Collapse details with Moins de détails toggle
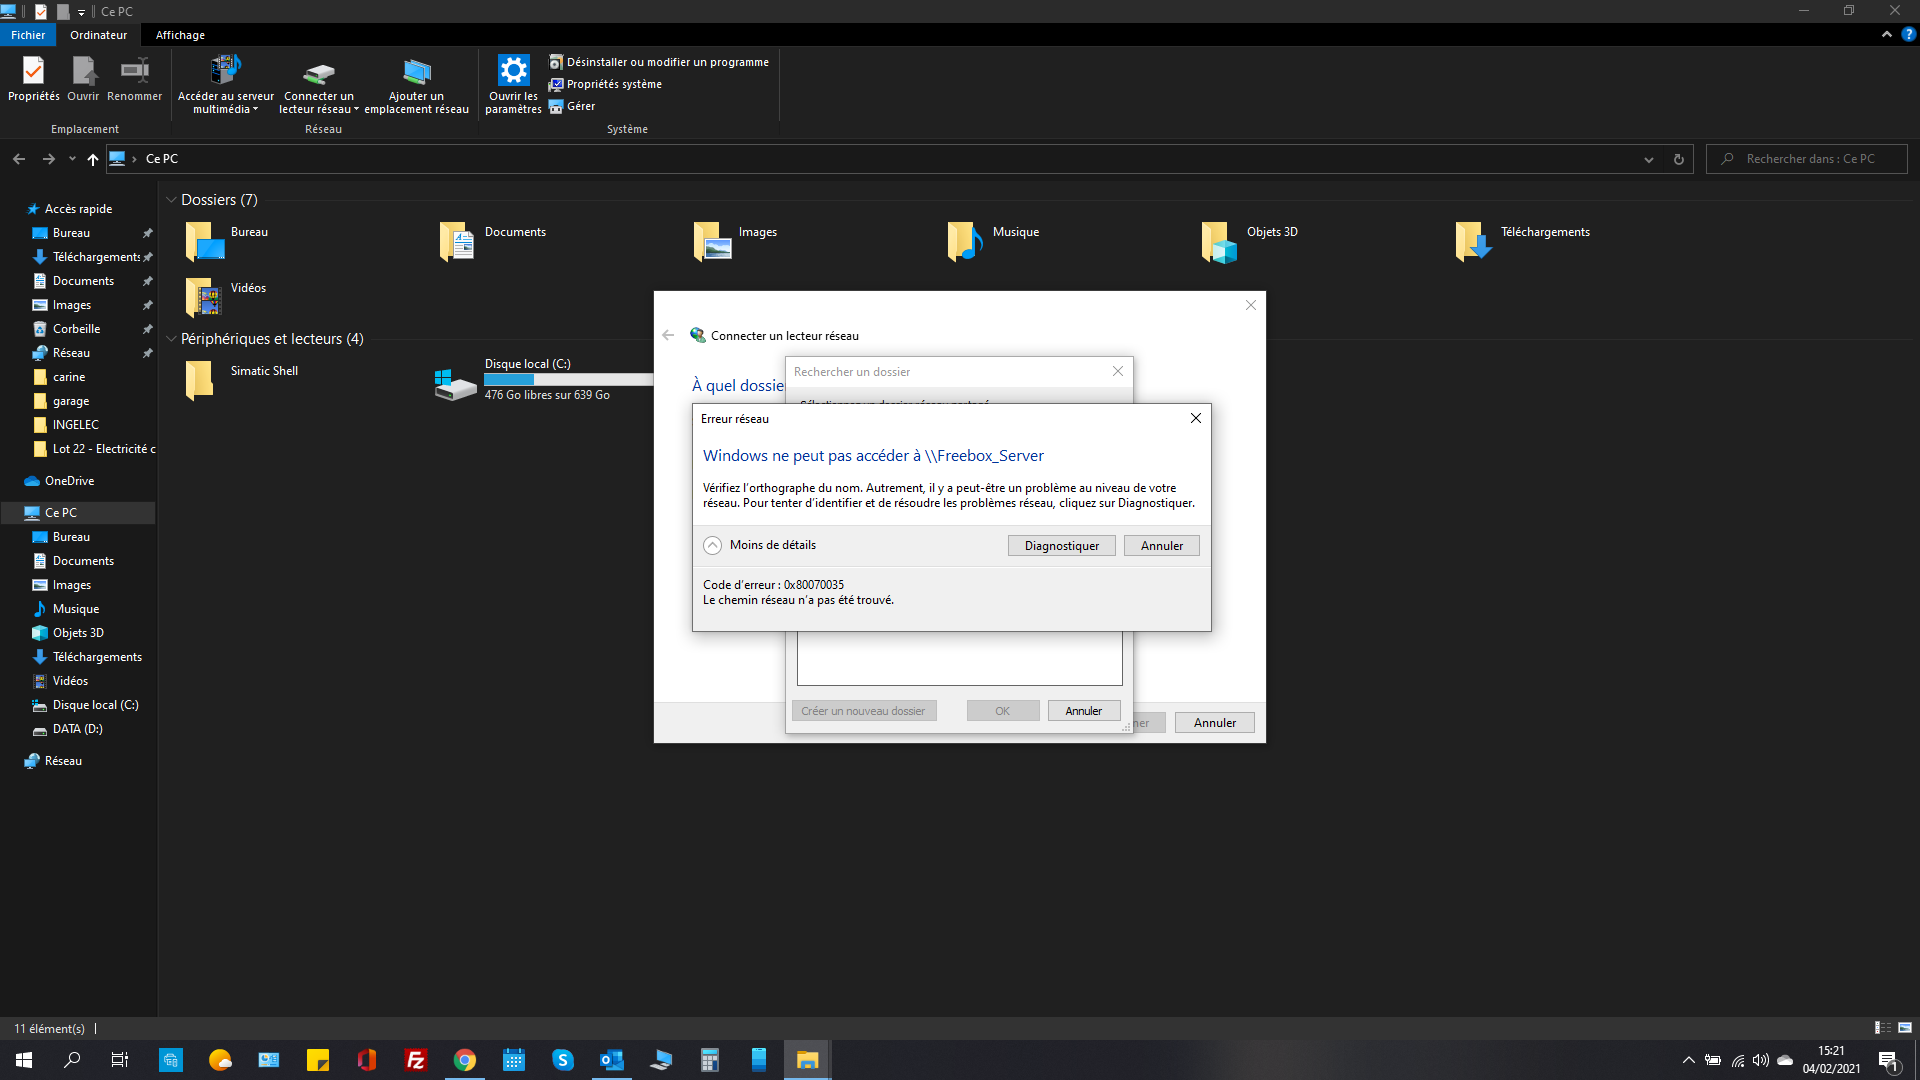 tap(712, 545)
